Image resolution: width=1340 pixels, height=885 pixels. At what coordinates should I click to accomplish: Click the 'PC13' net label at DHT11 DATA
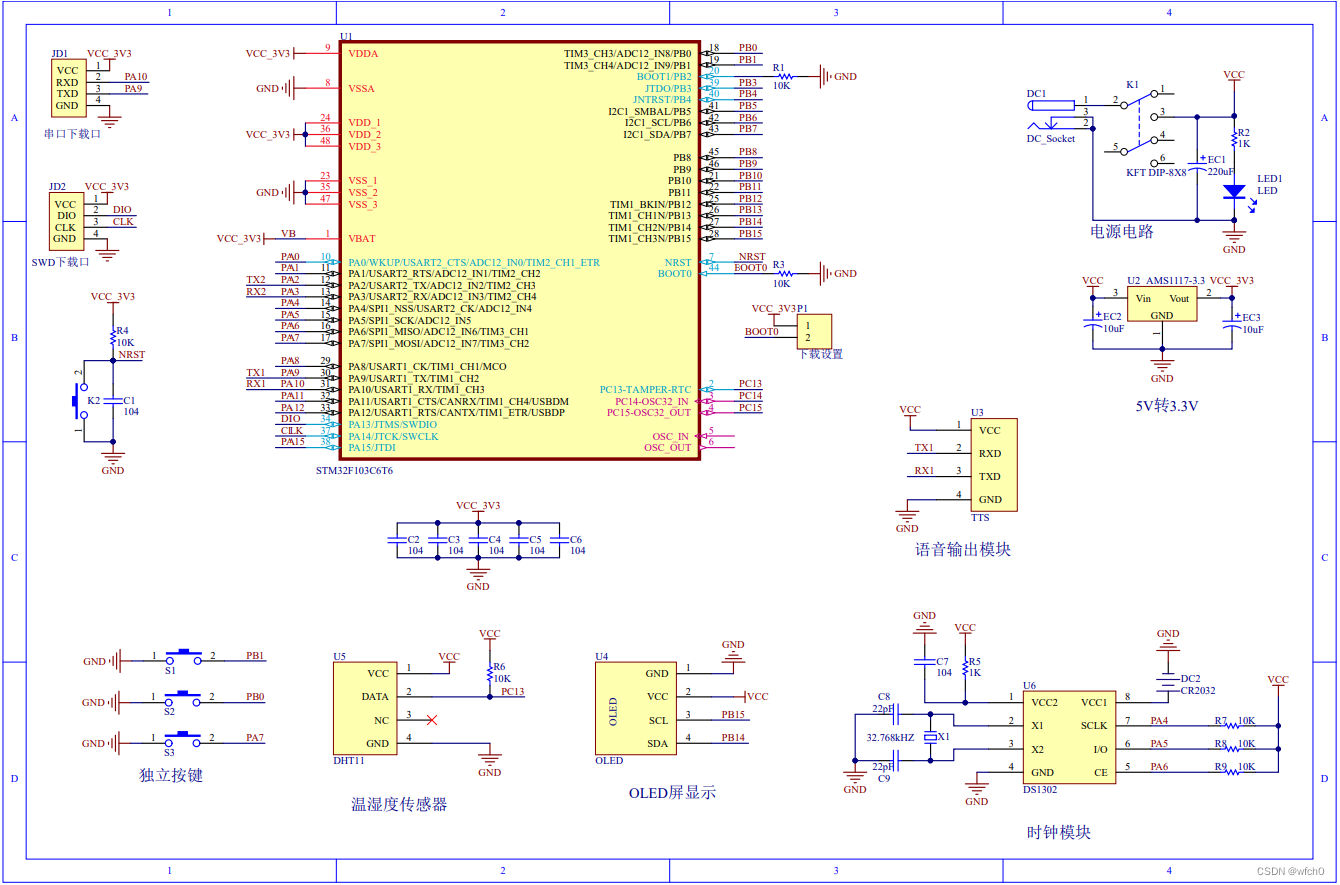coord(513,691)
